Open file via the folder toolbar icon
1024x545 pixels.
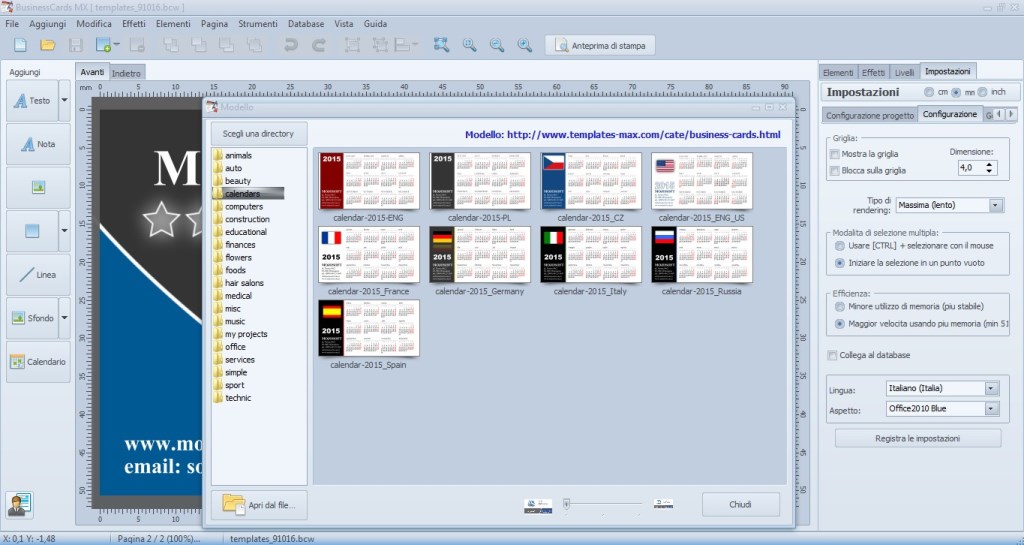pos(48,45)
